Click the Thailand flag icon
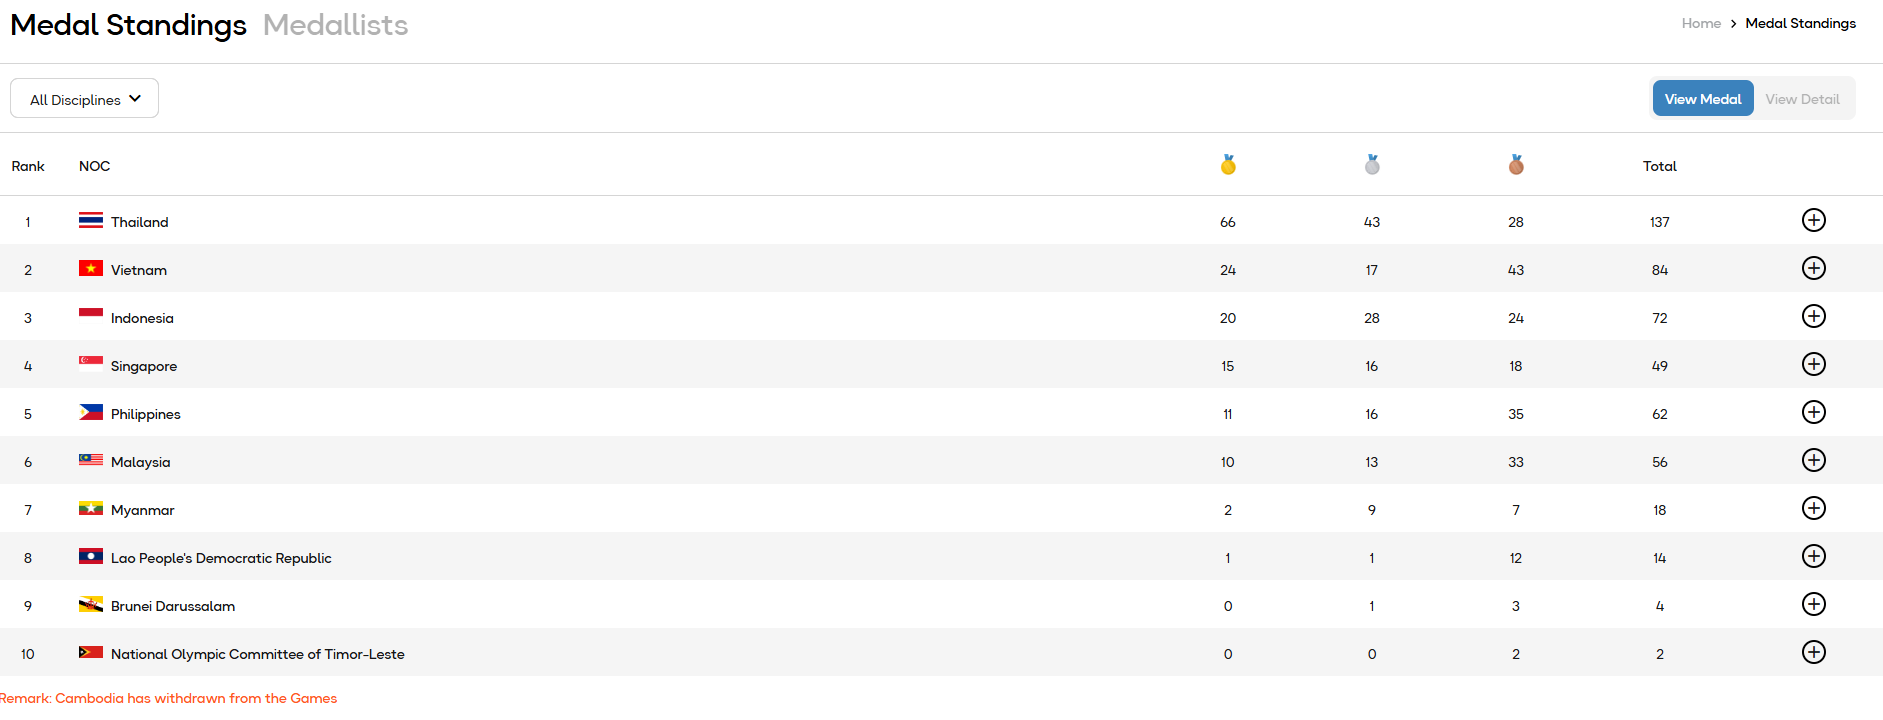Image resolution: width=1883 pixels, height=720 pixels. click(91, 220)
